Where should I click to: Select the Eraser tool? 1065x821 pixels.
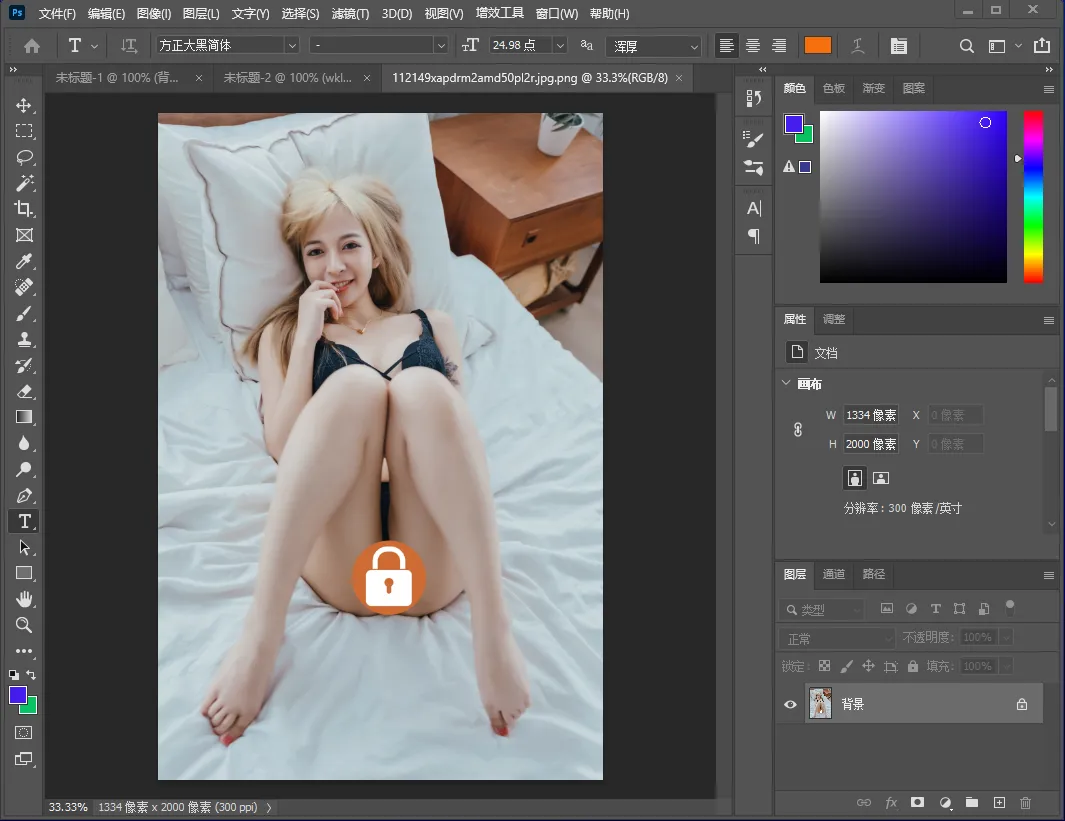pyautogui.click(x=24, y=391)
